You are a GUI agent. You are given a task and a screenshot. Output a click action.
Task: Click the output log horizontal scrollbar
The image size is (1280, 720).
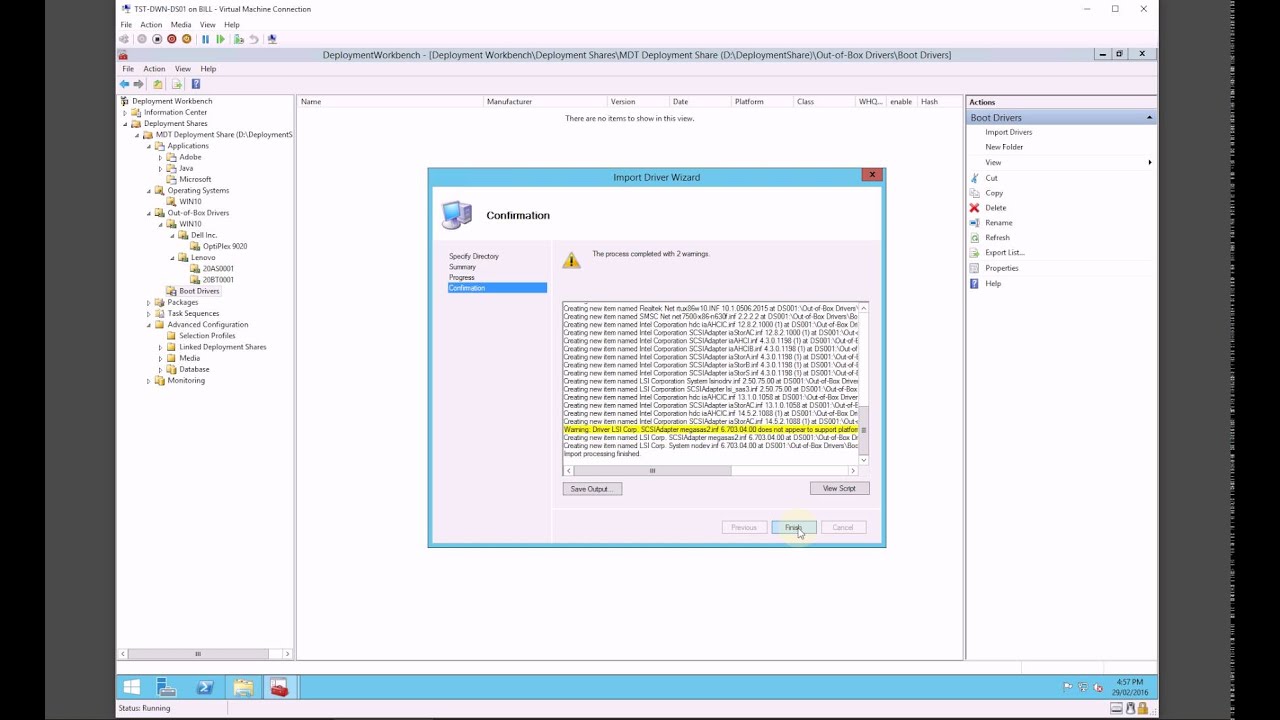click(x=710, y=470)
